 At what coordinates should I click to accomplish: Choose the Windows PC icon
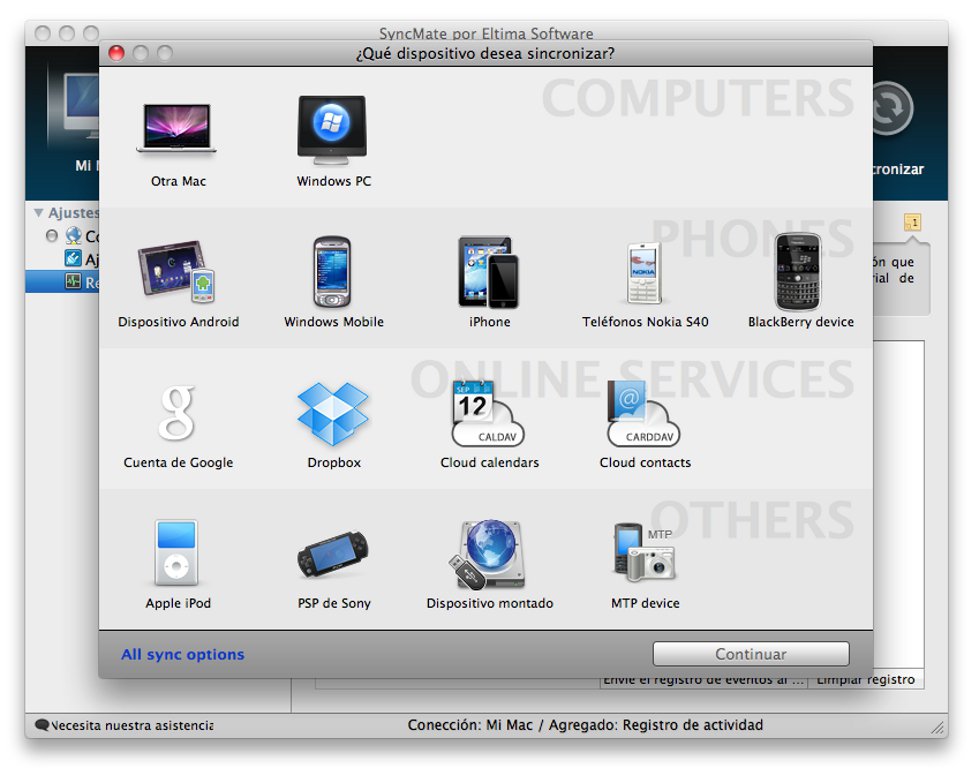332,129
